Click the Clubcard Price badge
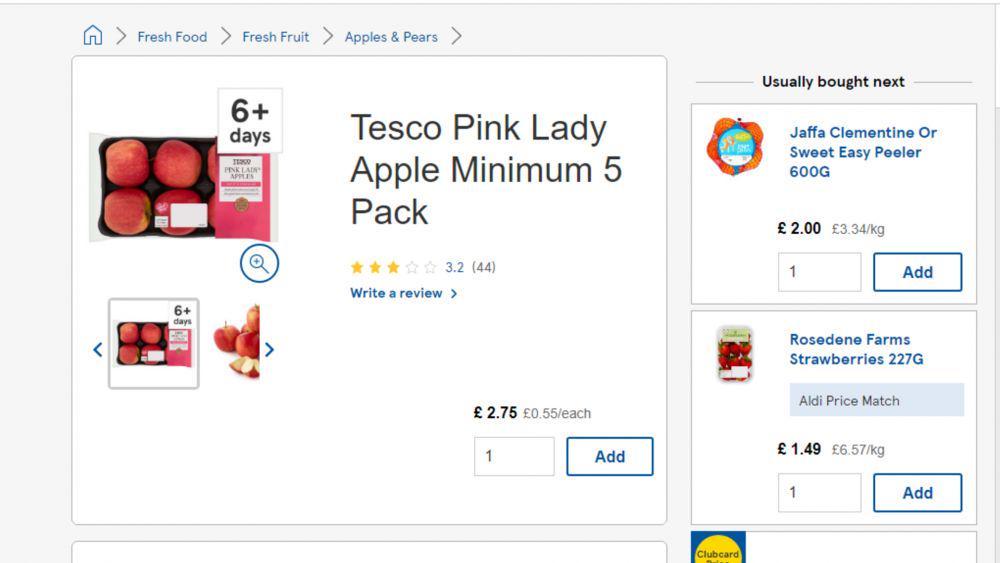 pos(718,548)
